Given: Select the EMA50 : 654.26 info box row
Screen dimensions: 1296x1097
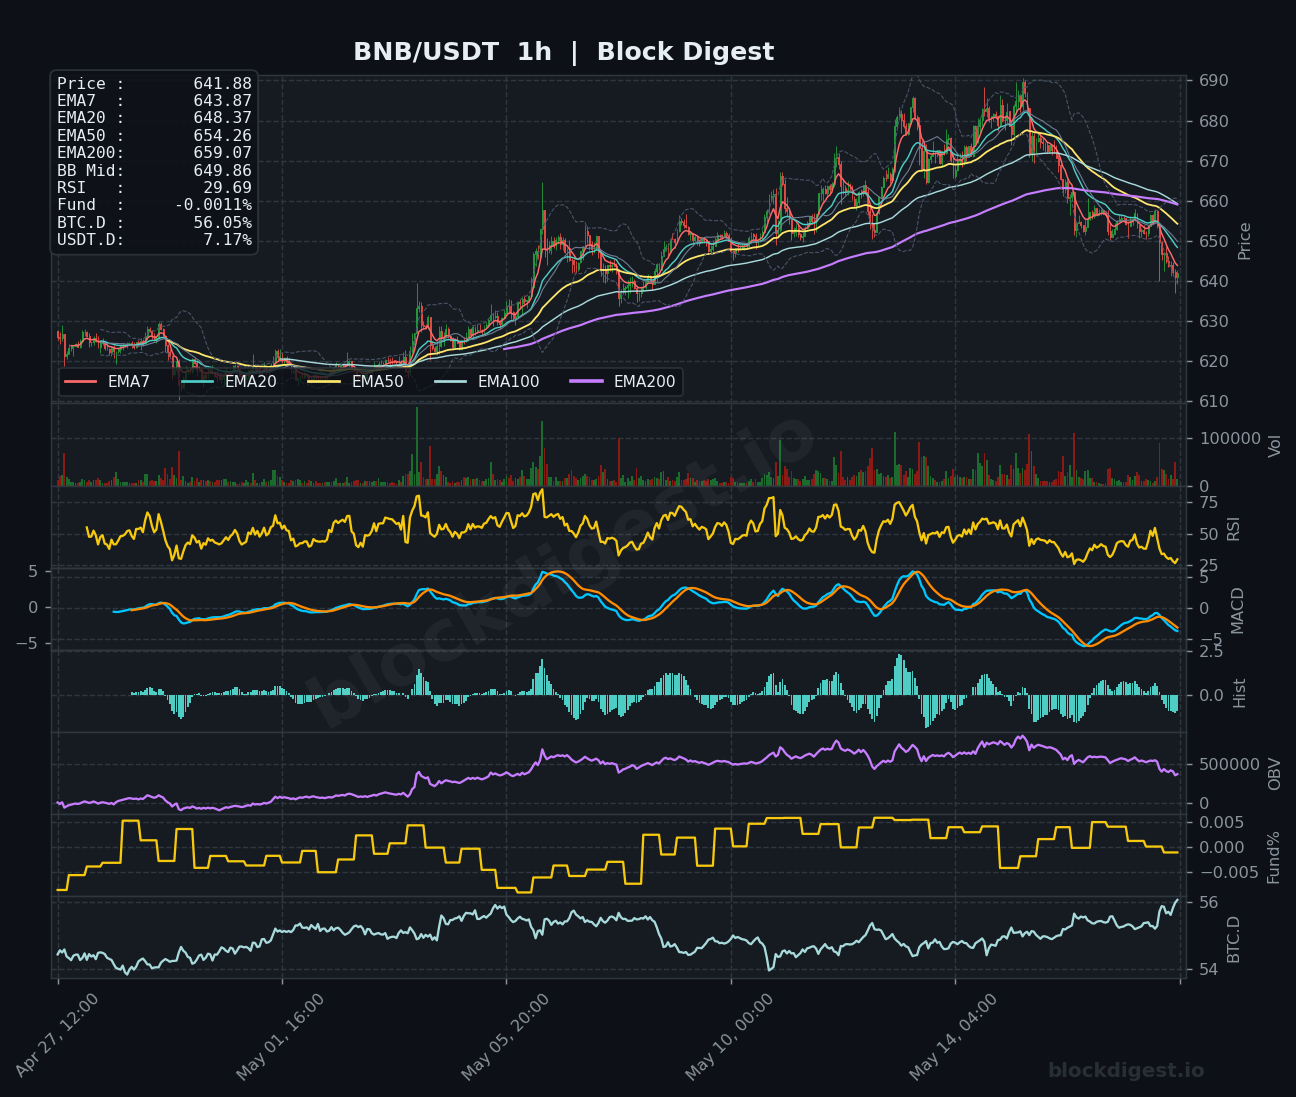Looking at the screenshot, I should coord(154,136).
